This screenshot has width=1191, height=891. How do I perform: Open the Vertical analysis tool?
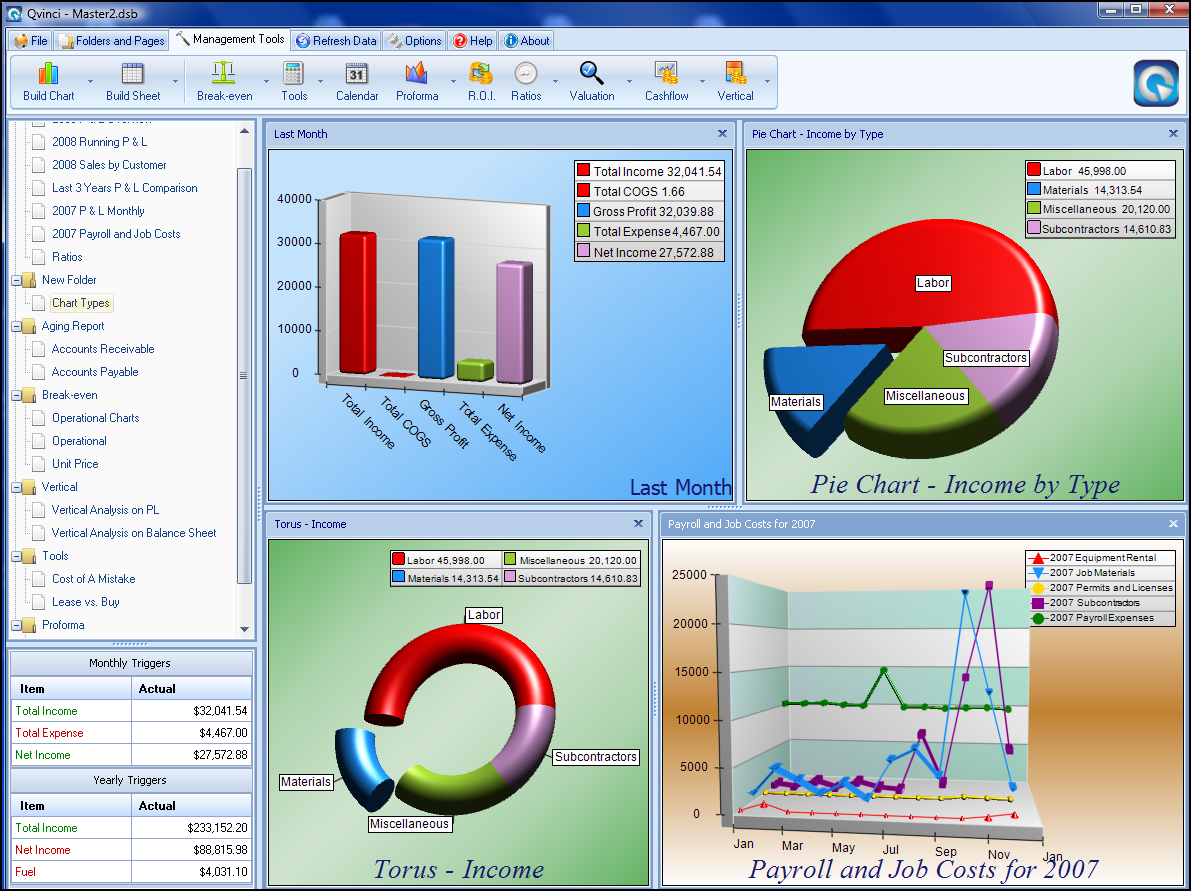pyautogui.click(x=735, y=82)
